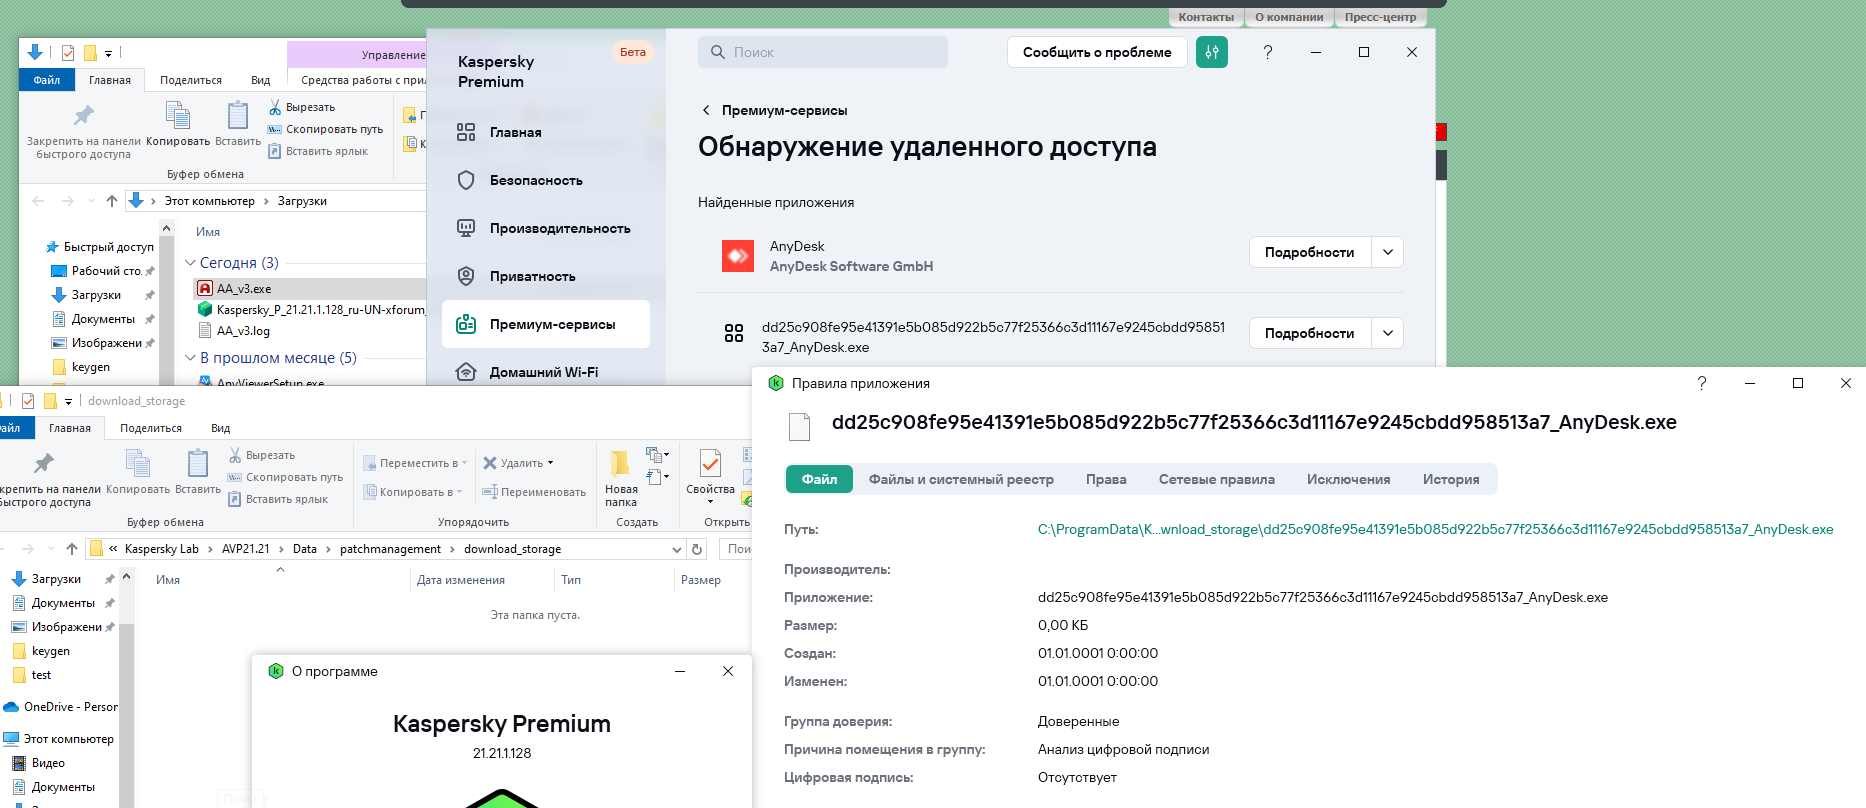The image size is (1866, 808).
Task: Open OneDrive - Personal in lower Explorer tree
Action: 62,707
